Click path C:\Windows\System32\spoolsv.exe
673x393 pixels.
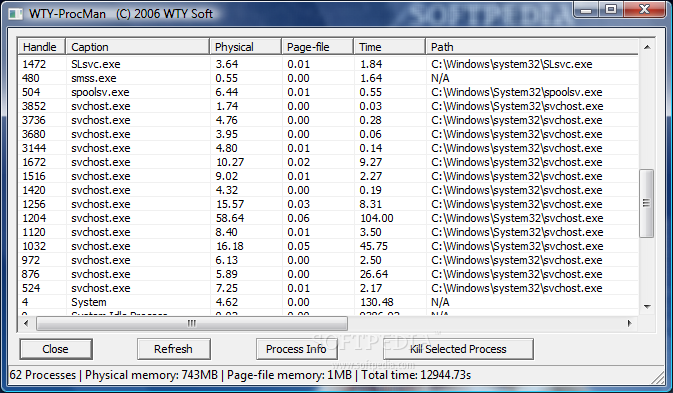[517, 92]
